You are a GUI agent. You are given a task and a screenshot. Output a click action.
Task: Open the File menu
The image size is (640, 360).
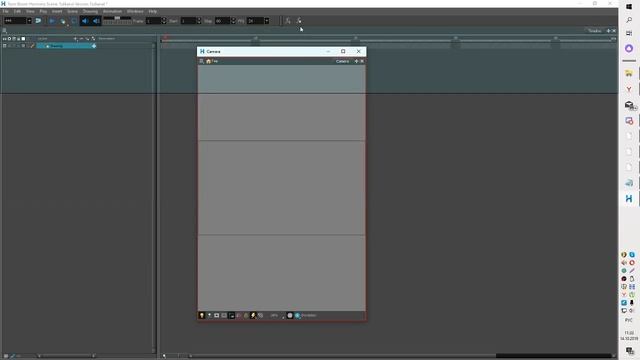(x=5, y=11)
